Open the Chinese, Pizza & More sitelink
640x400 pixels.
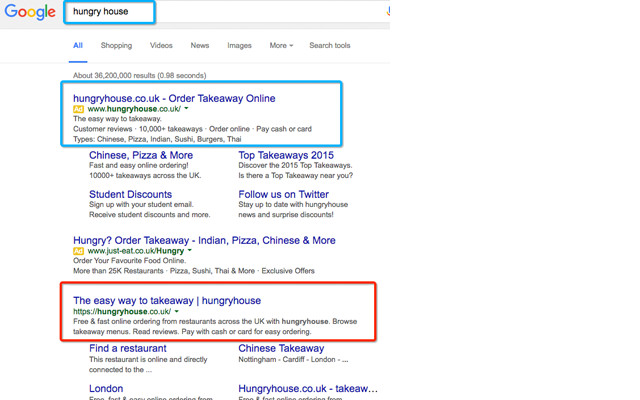[141, 155]
